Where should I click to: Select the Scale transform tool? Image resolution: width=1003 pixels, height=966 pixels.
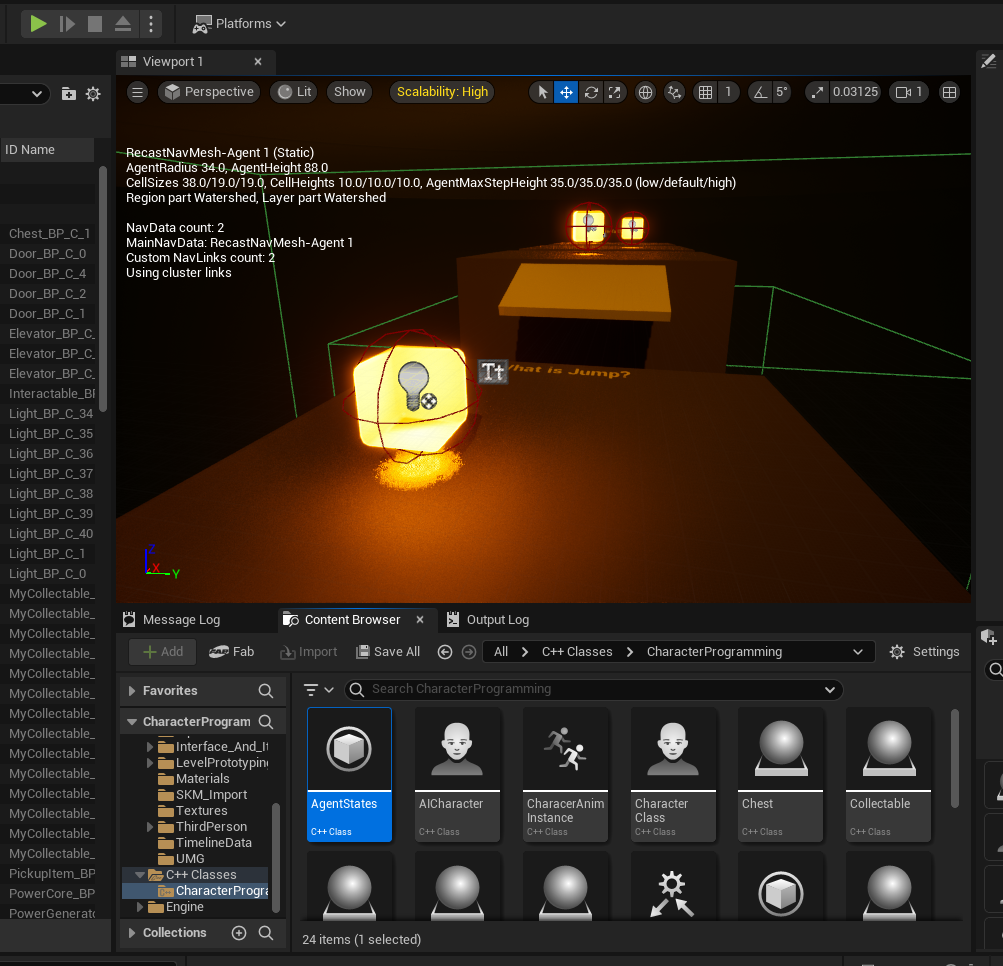(614, 92)
